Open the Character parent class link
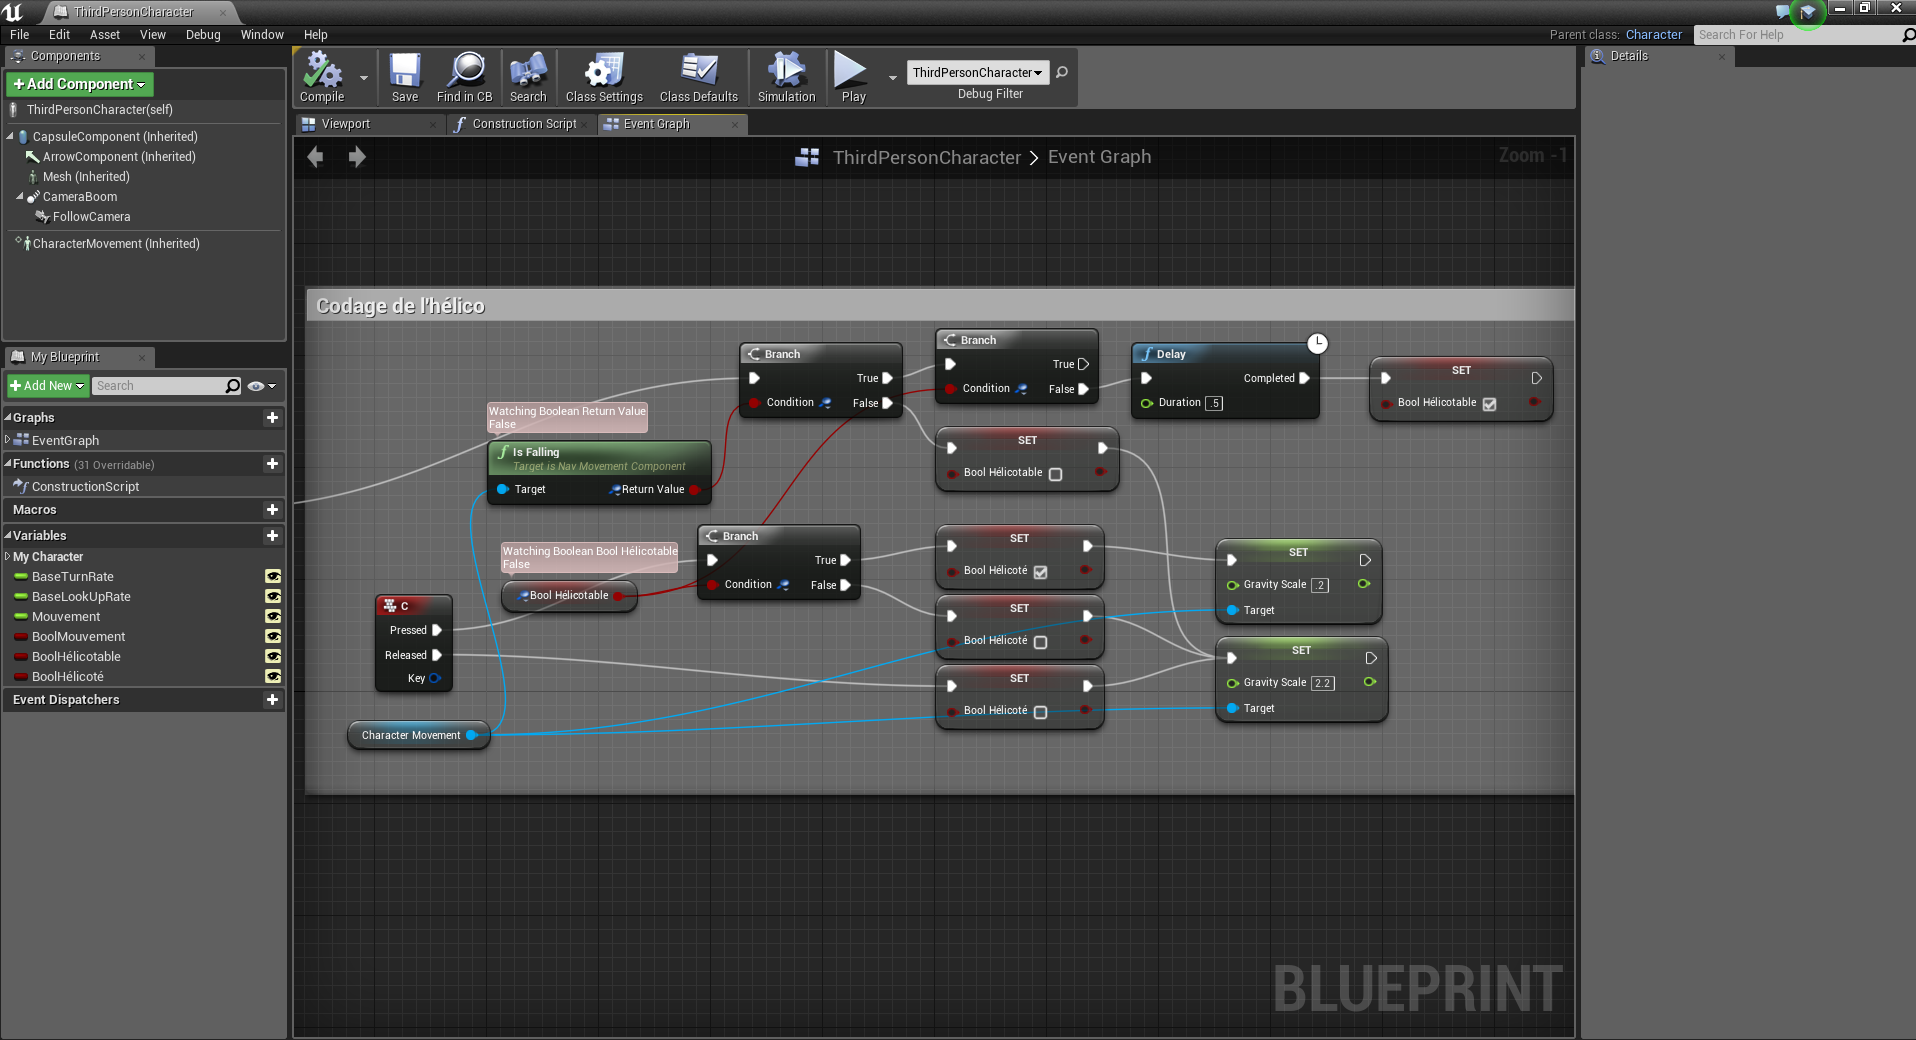 pos(1653,35)
